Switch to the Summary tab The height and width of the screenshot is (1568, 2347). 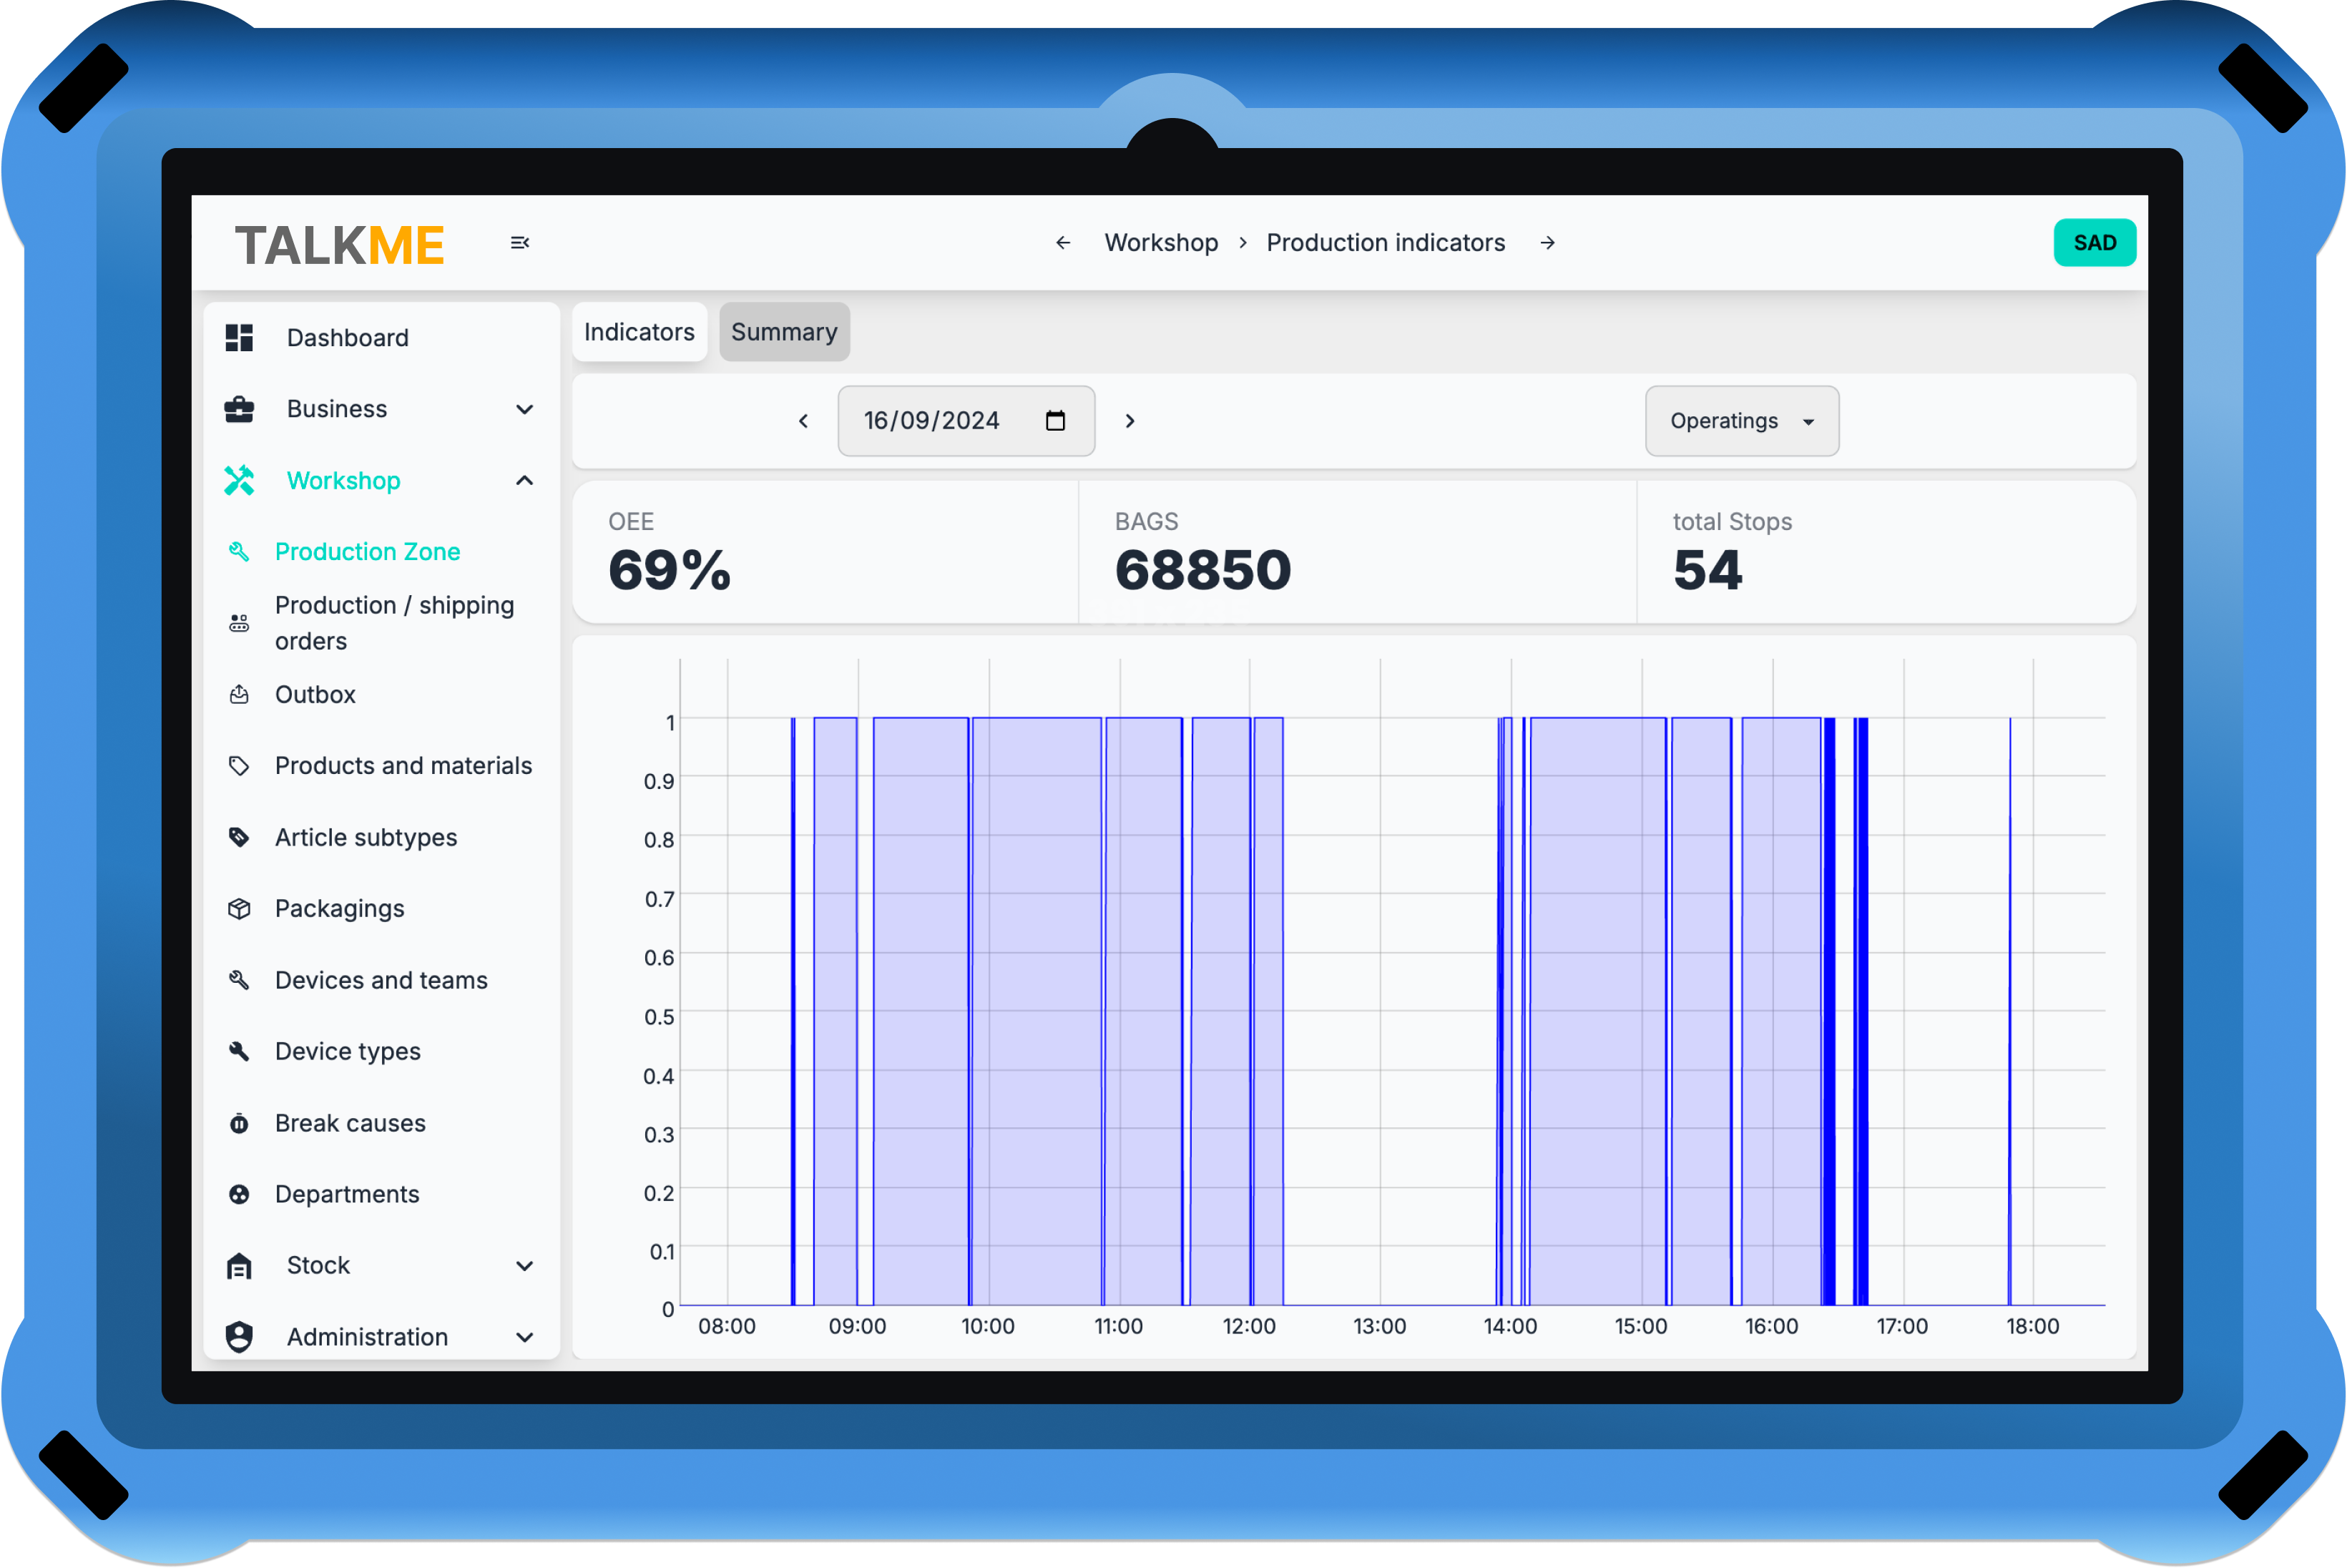(784, 332)
